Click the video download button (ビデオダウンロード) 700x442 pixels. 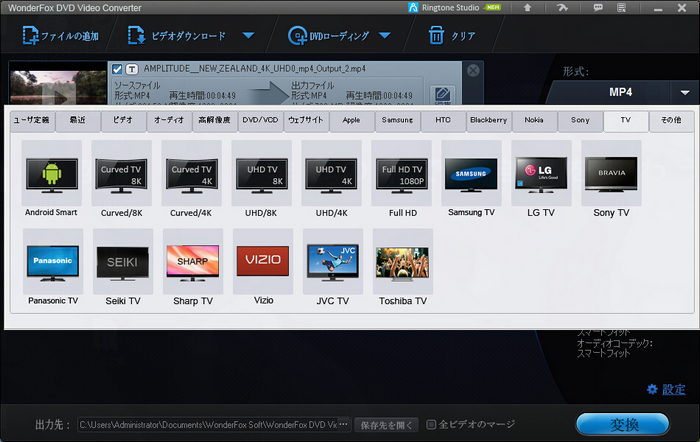click(x=177, y=36)
